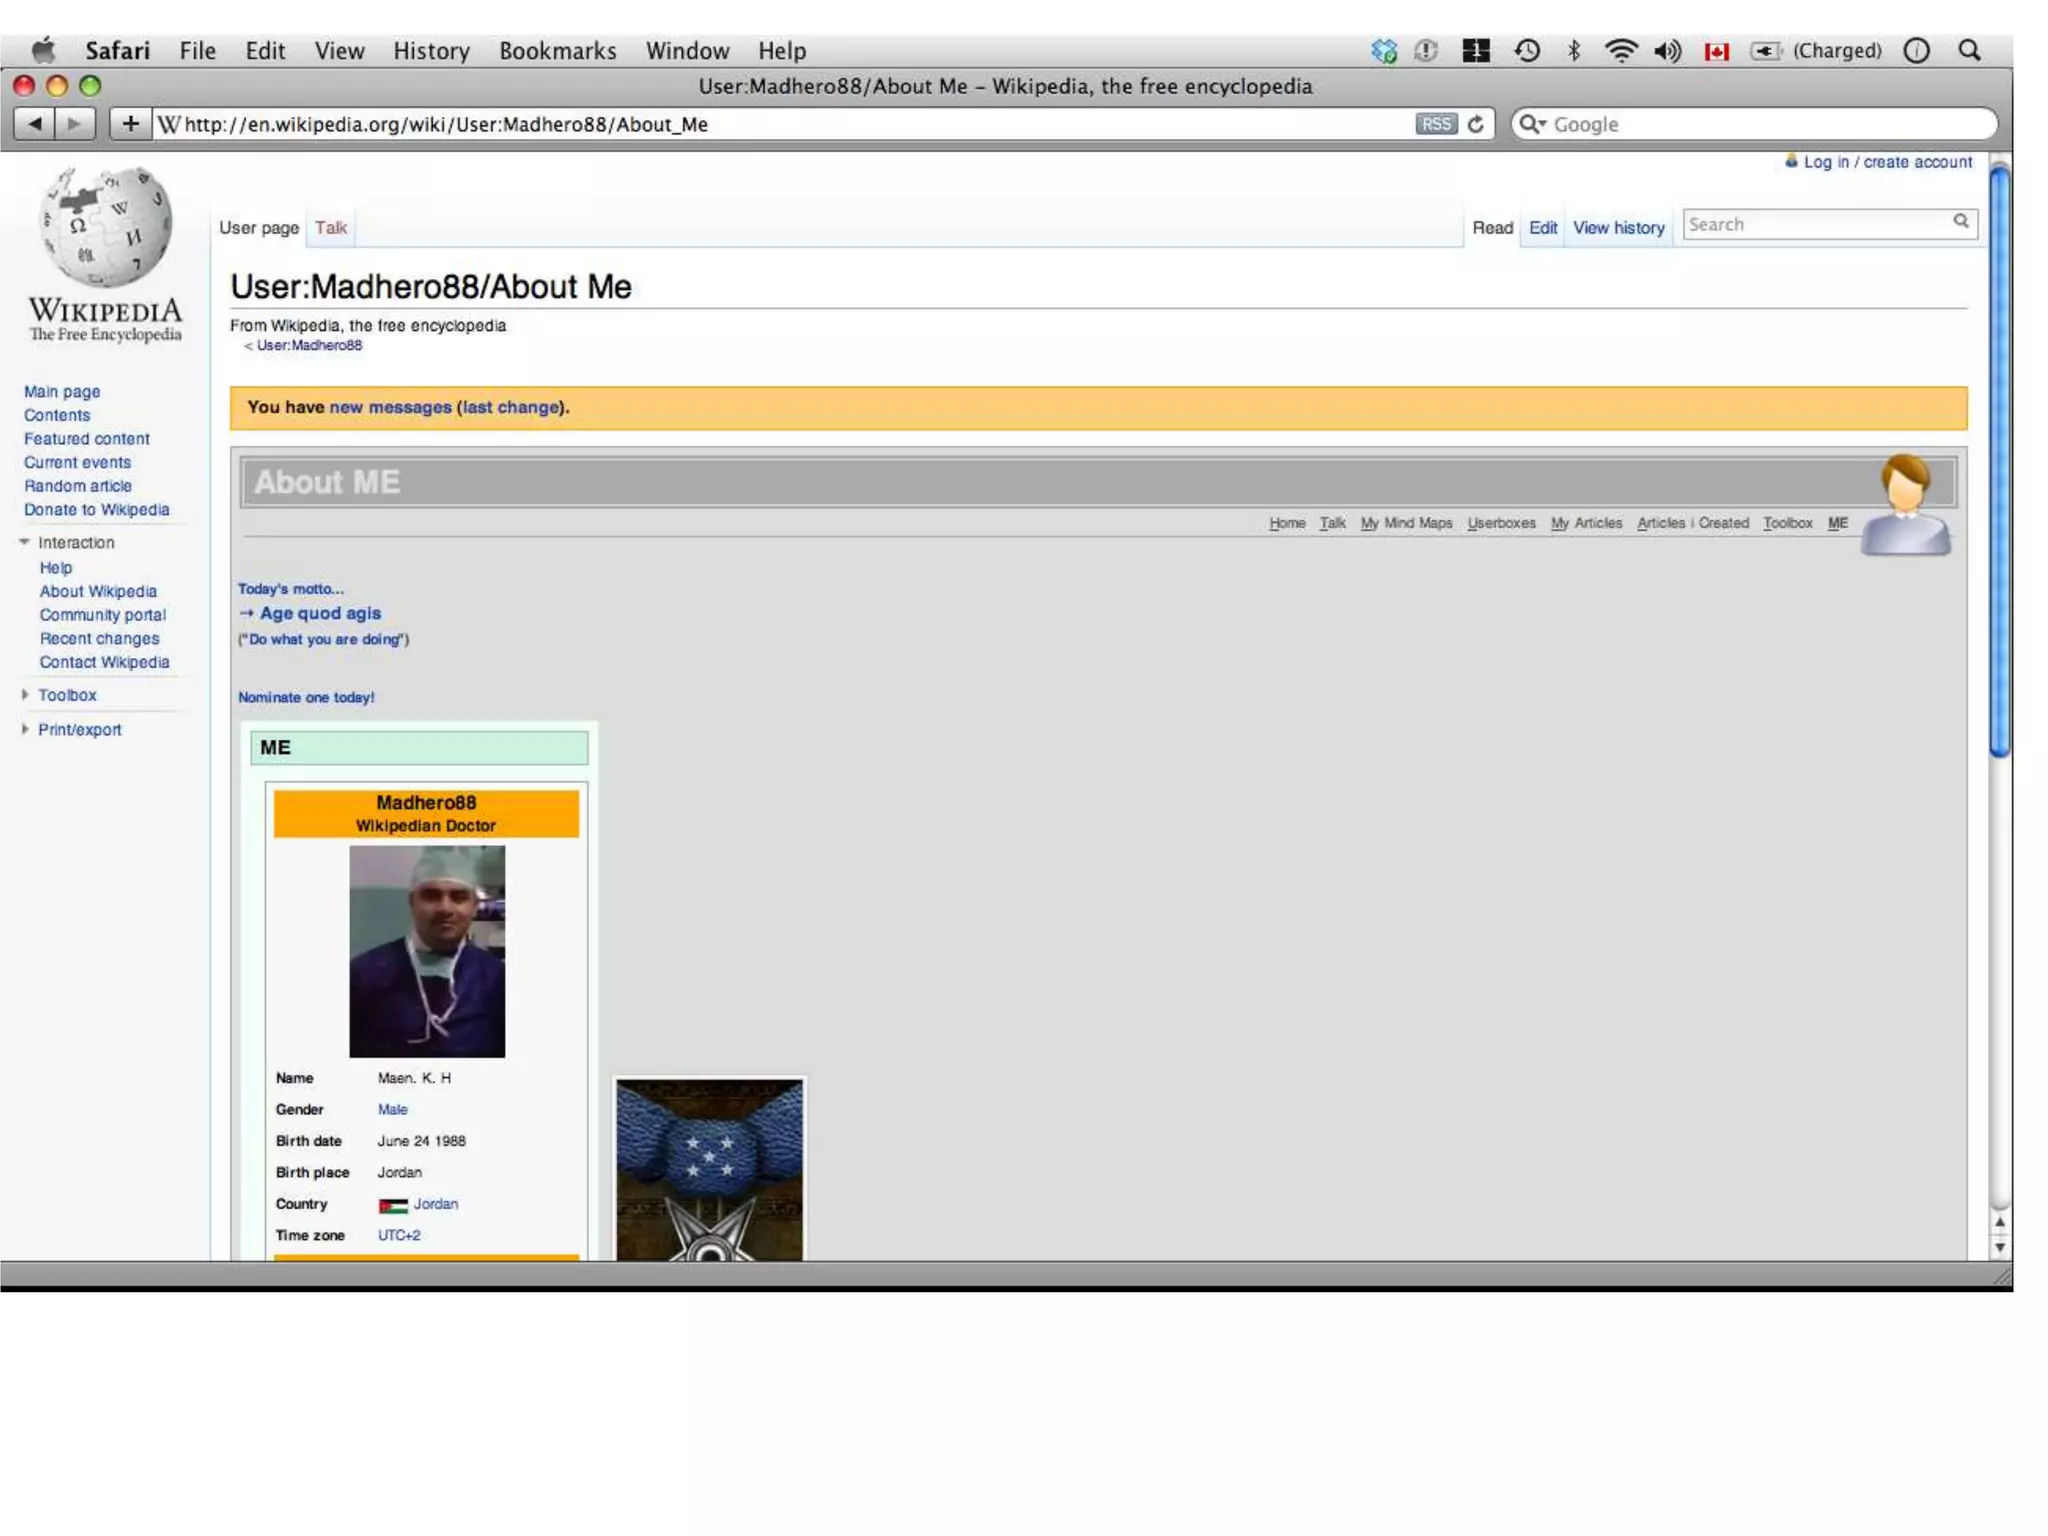Open the Wi-Fi status menu
Screen dimensions: 2048x1536
pyautogui.click(x=1620, y=50)
